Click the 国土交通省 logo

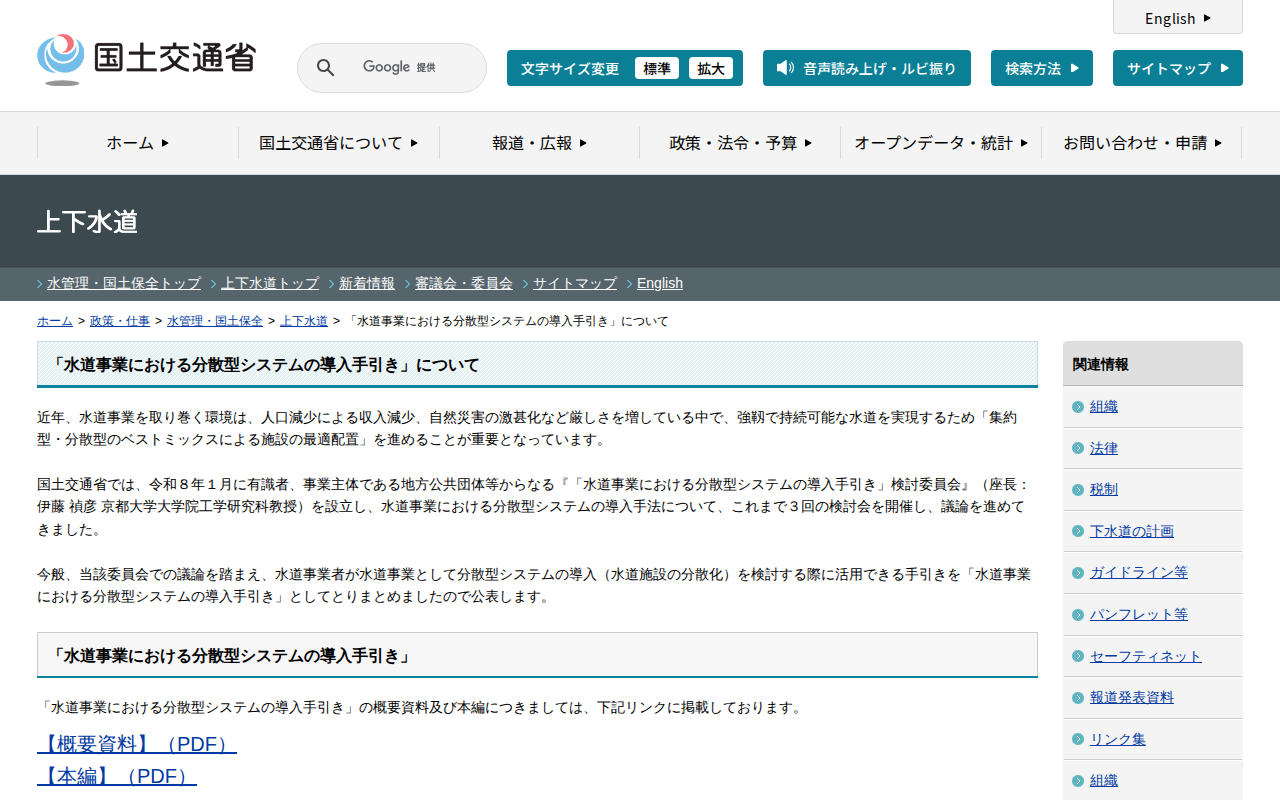pyautogui.click(x=146, y=59)
